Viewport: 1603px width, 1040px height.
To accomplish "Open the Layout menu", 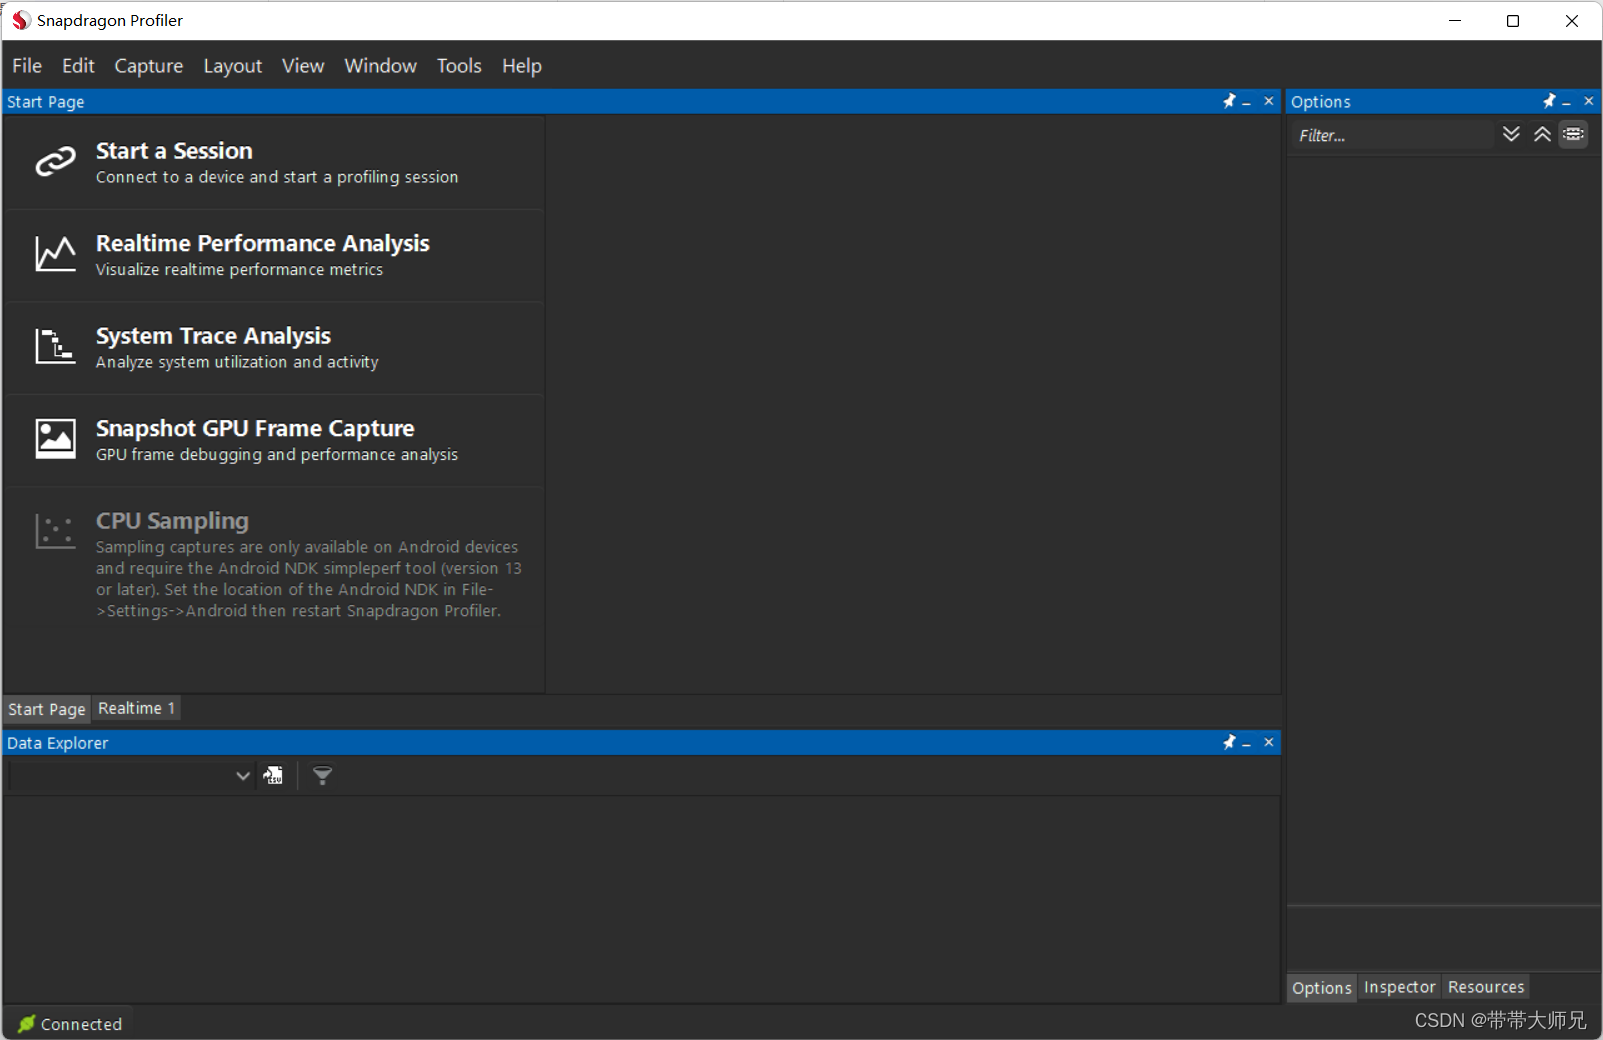I will pyautogui.click(x=233, y=66).
